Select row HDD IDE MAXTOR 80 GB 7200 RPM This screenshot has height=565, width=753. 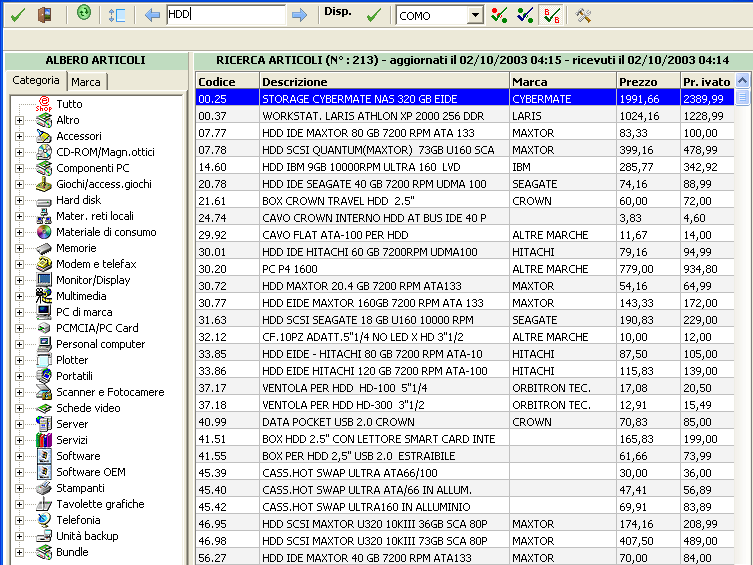click(465, 133)
